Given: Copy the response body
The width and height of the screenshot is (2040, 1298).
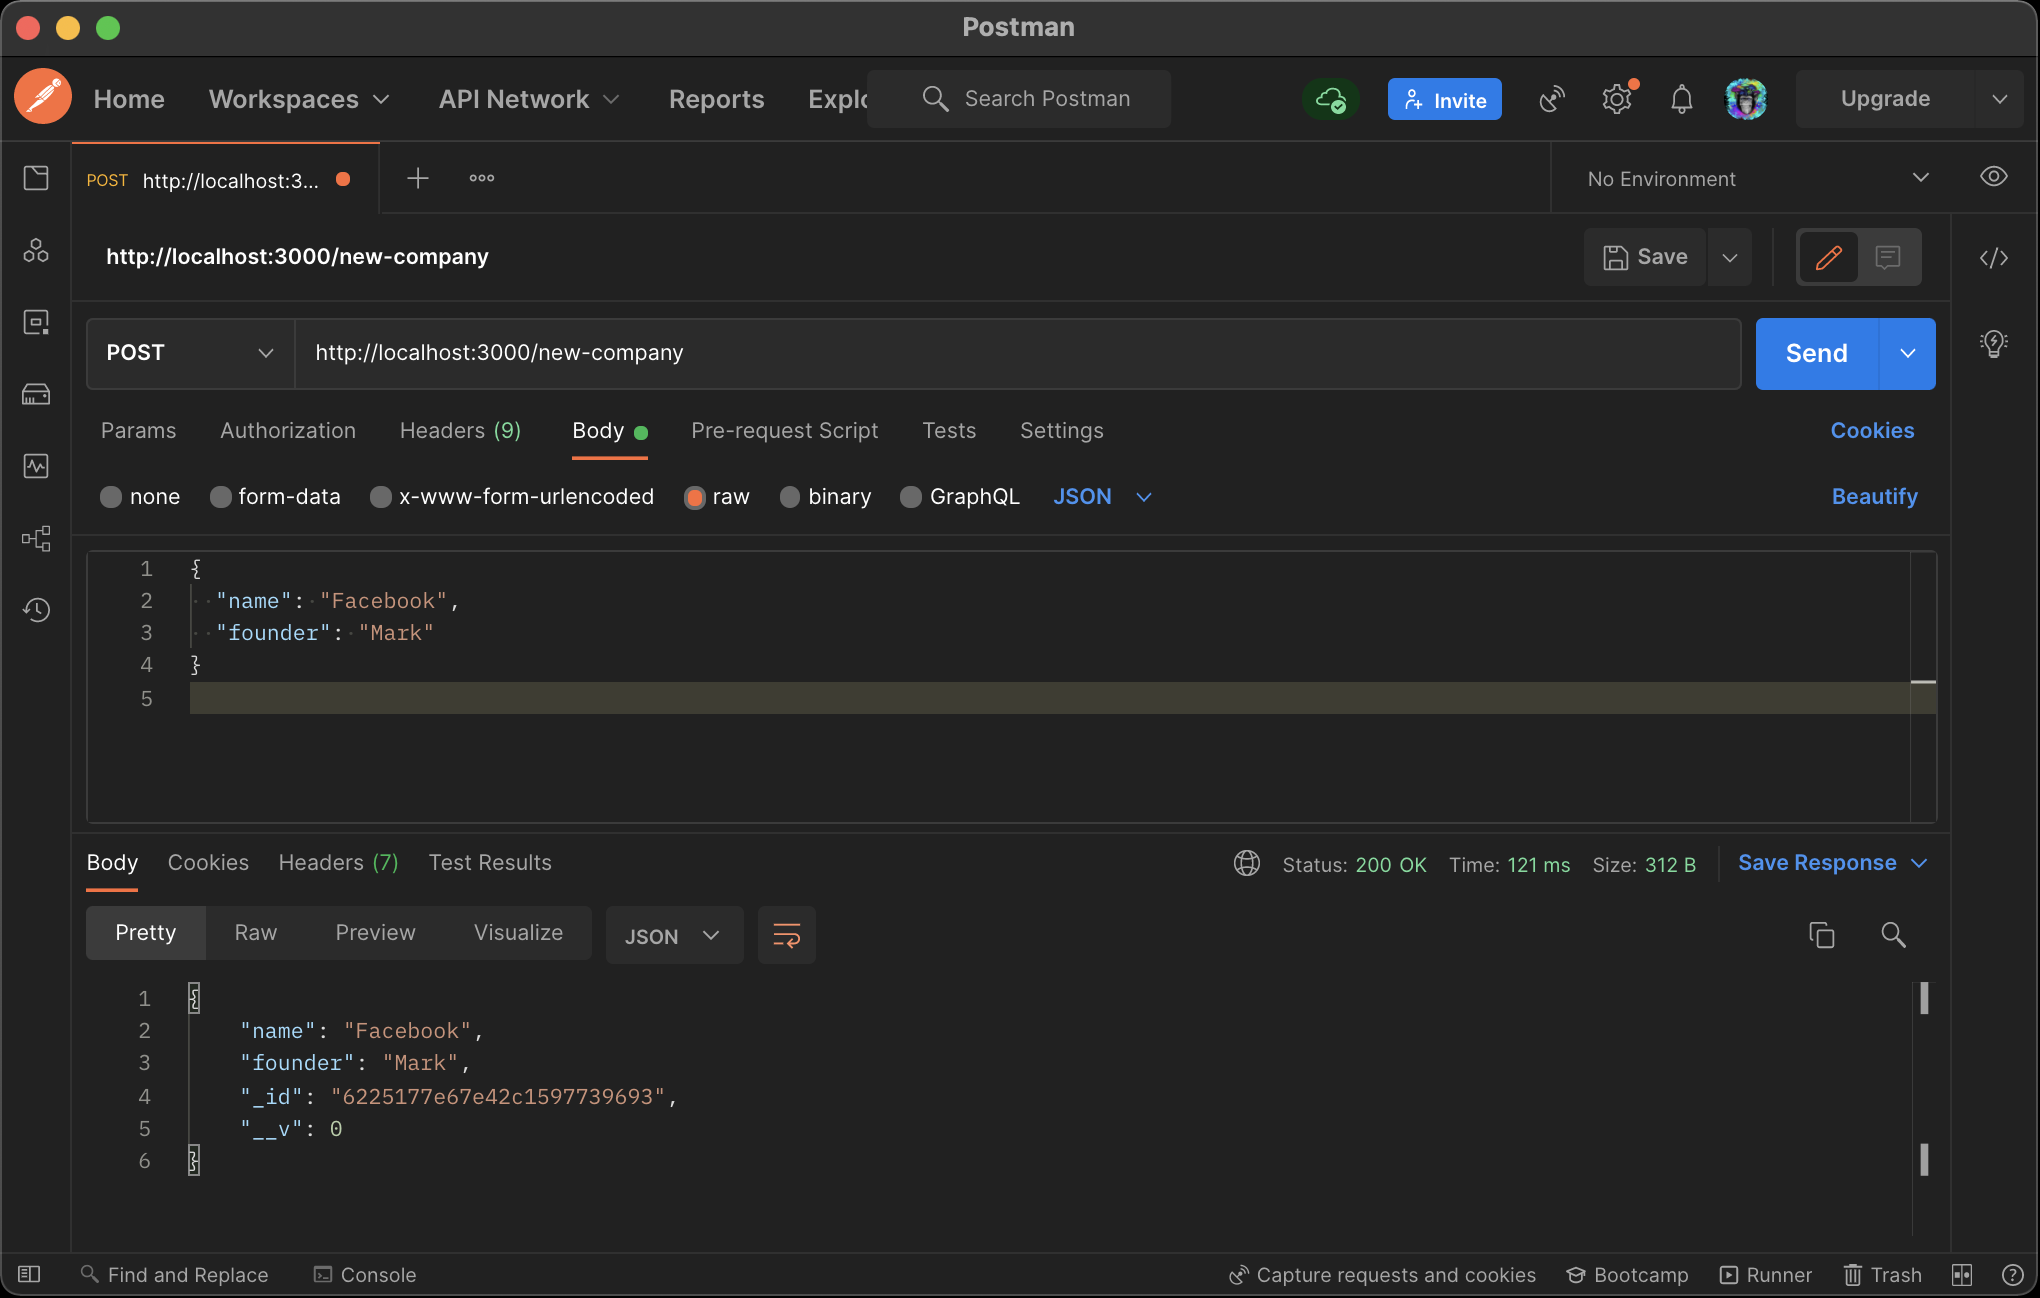Looking at the screenshot, I should click(1822, 935).
